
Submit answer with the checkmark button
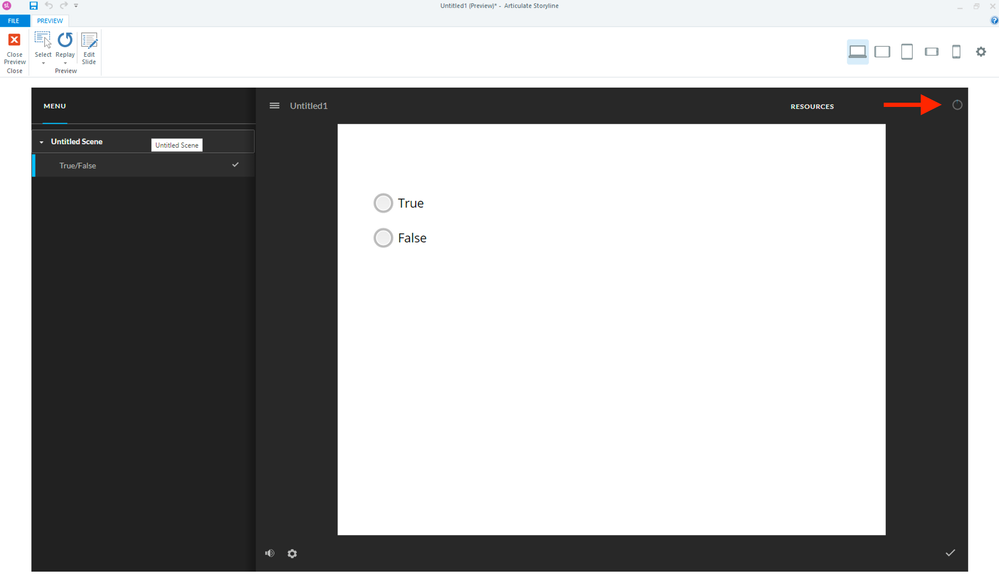click(950, 553)
